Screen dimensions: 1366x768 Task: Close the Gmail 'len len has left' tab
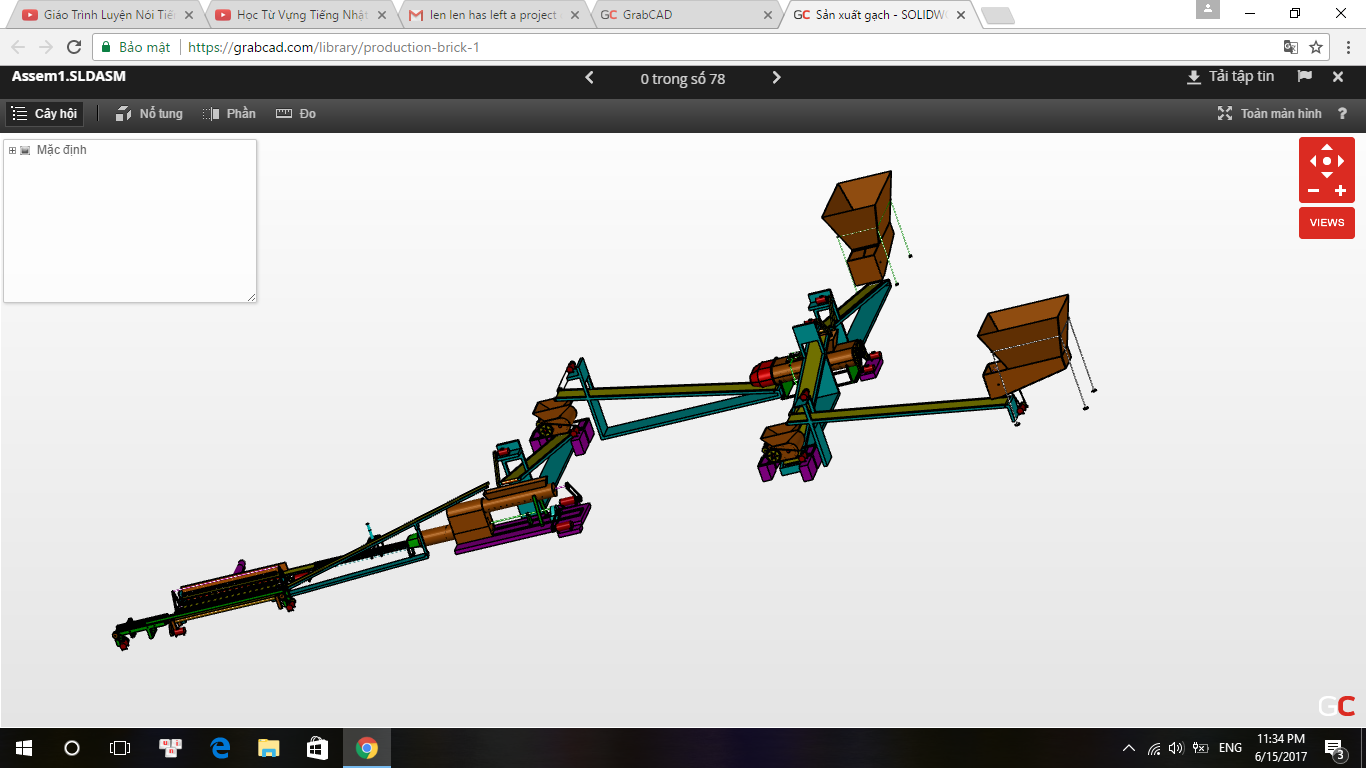[x=574, y=15]
